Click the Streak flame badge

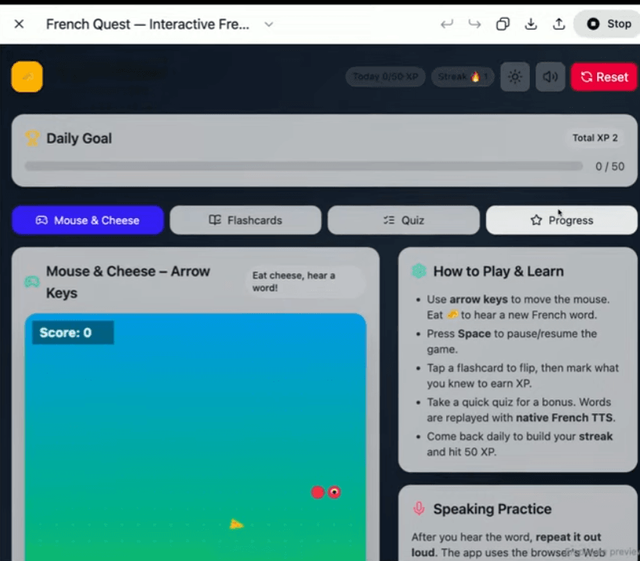(463, 77)
